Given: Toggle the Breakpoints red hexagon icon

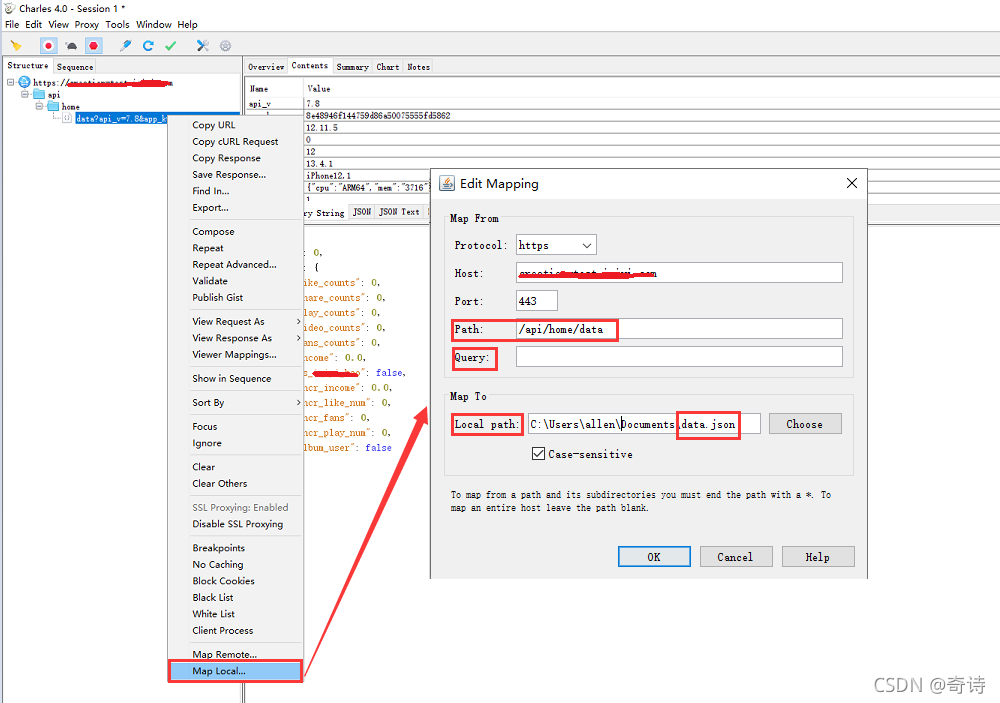Looking at the screenshot, I should pyautogui.click(x=94, y=46).
